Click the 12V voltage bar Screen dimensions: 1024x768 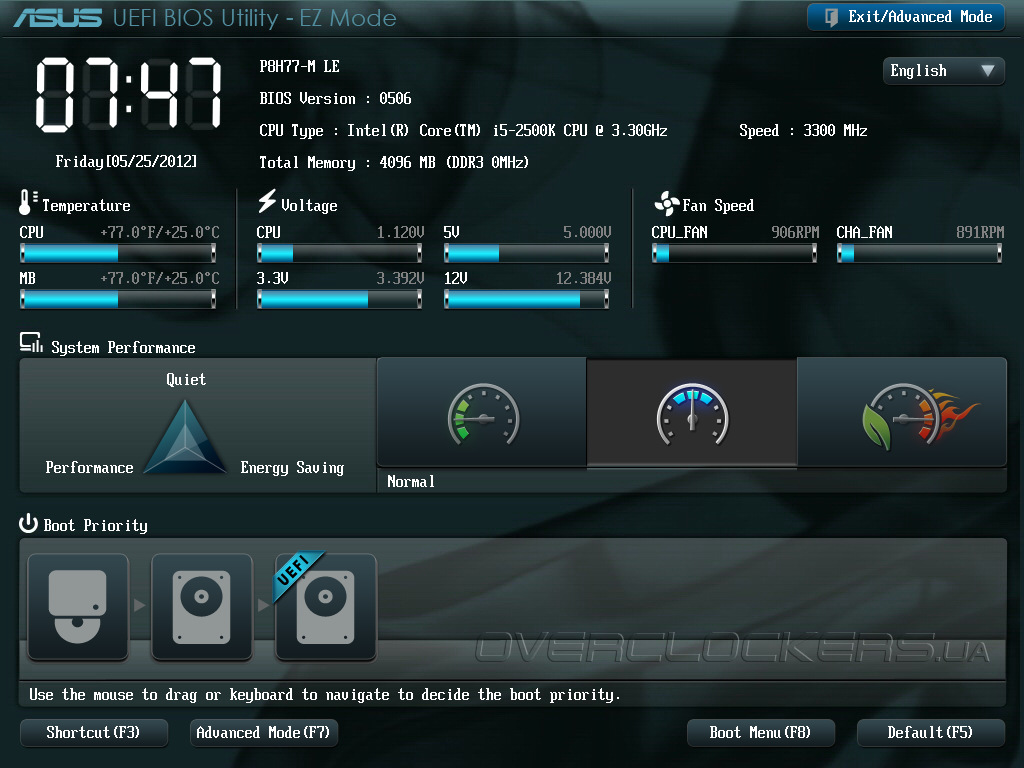(x=526, y=299)
